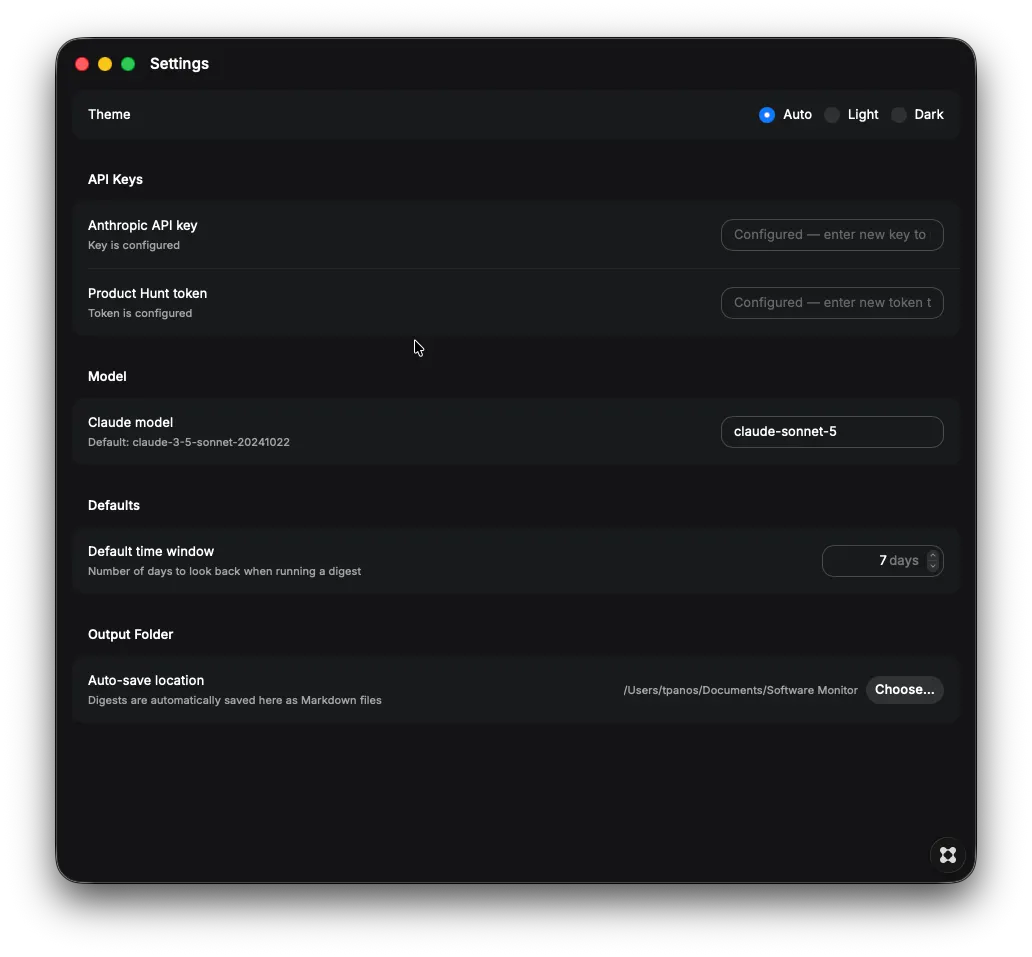This screenshot has width=1032, height=957.
Task: Click the Anthropic API key input field
Action: (832, 235)
